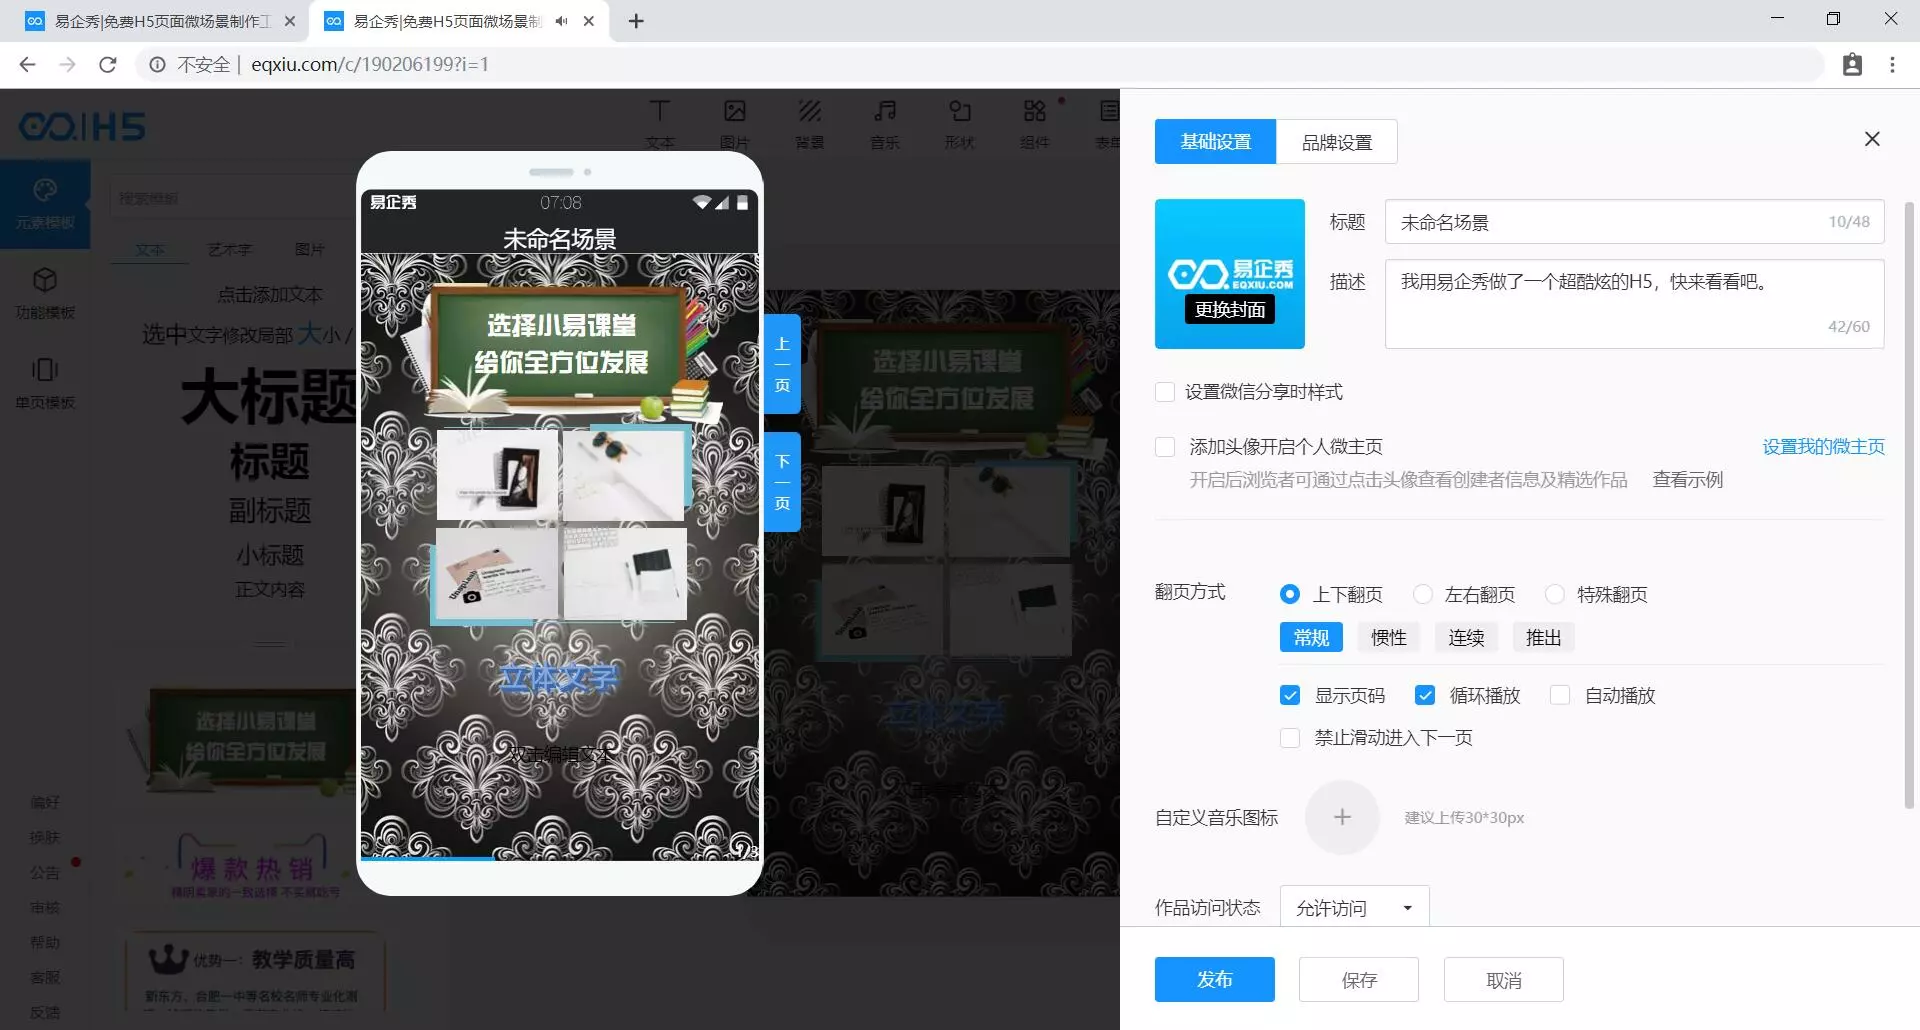Open the 品牌设置 tab

pyautogui.click(x=1336, y=142)
